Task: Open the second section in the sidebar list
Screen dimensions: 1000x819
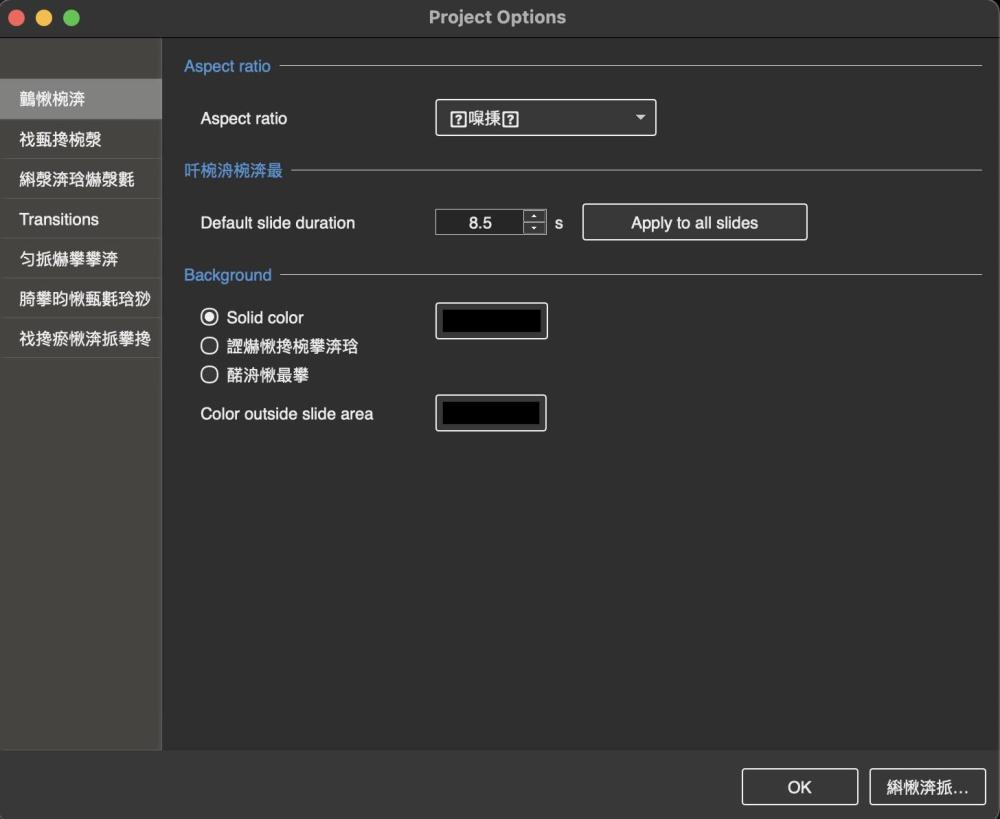Action: tap(80, 139)
